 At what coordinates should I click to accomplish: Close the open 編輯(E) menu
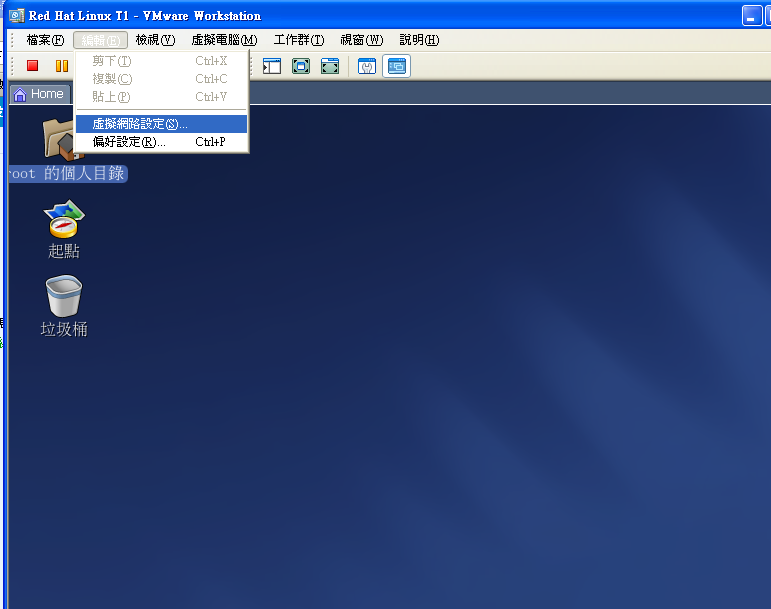(x=100, y=40)
